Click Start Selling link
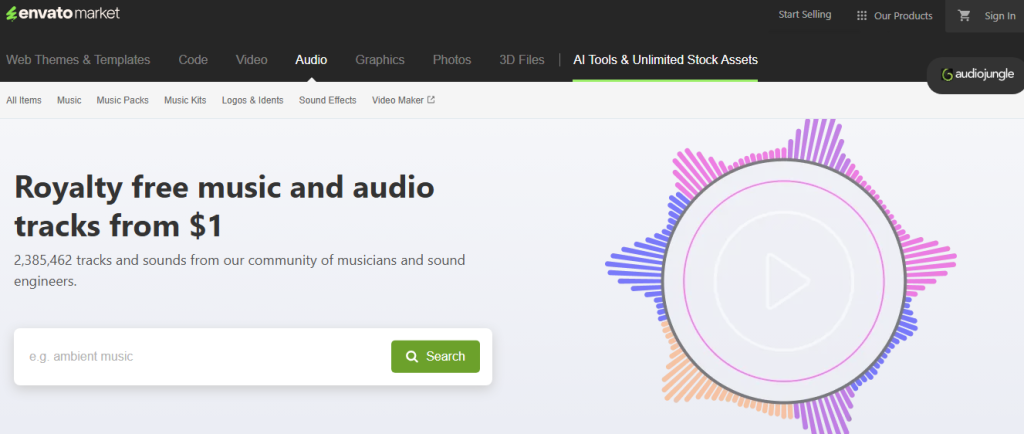This screenshot has height=434, width=1024. coord(805,14)
